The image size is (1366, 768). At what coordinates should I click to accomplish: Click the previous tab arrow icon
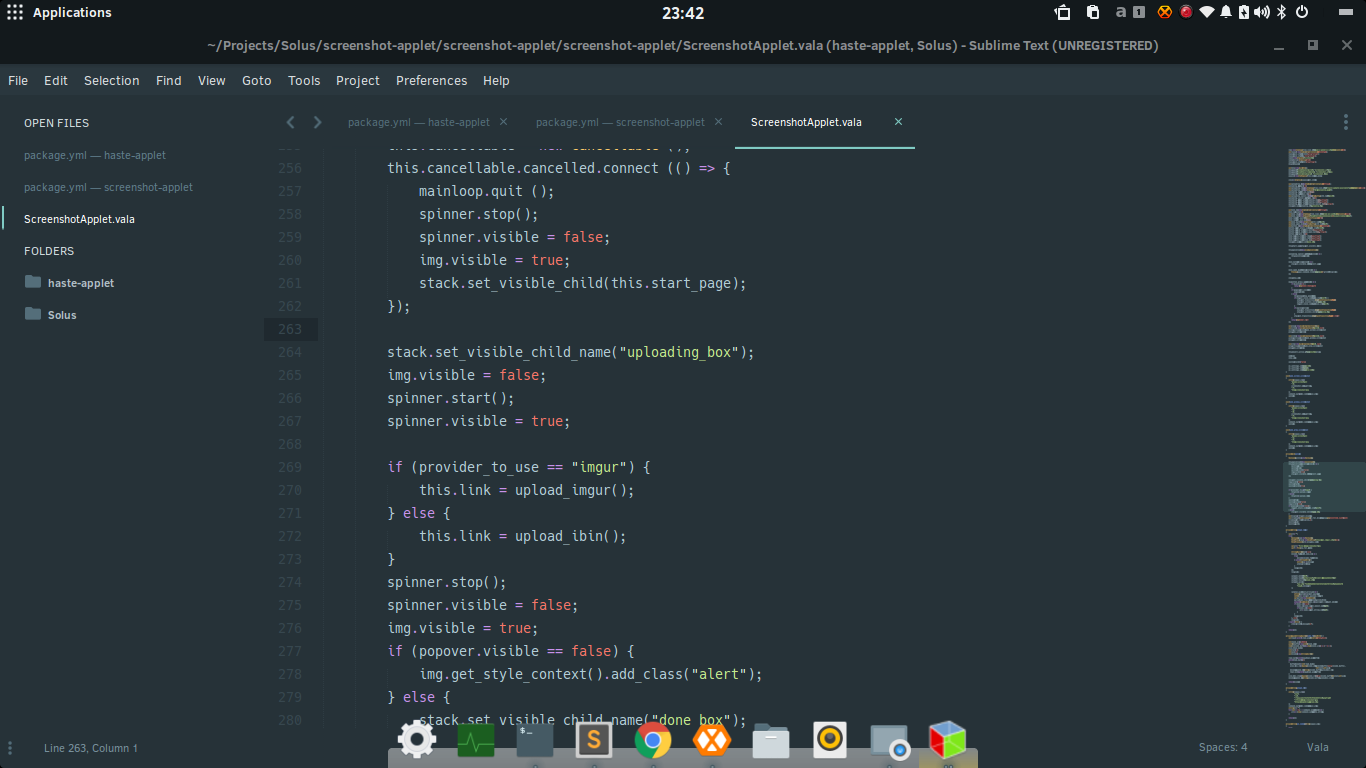tap(290, 122)
